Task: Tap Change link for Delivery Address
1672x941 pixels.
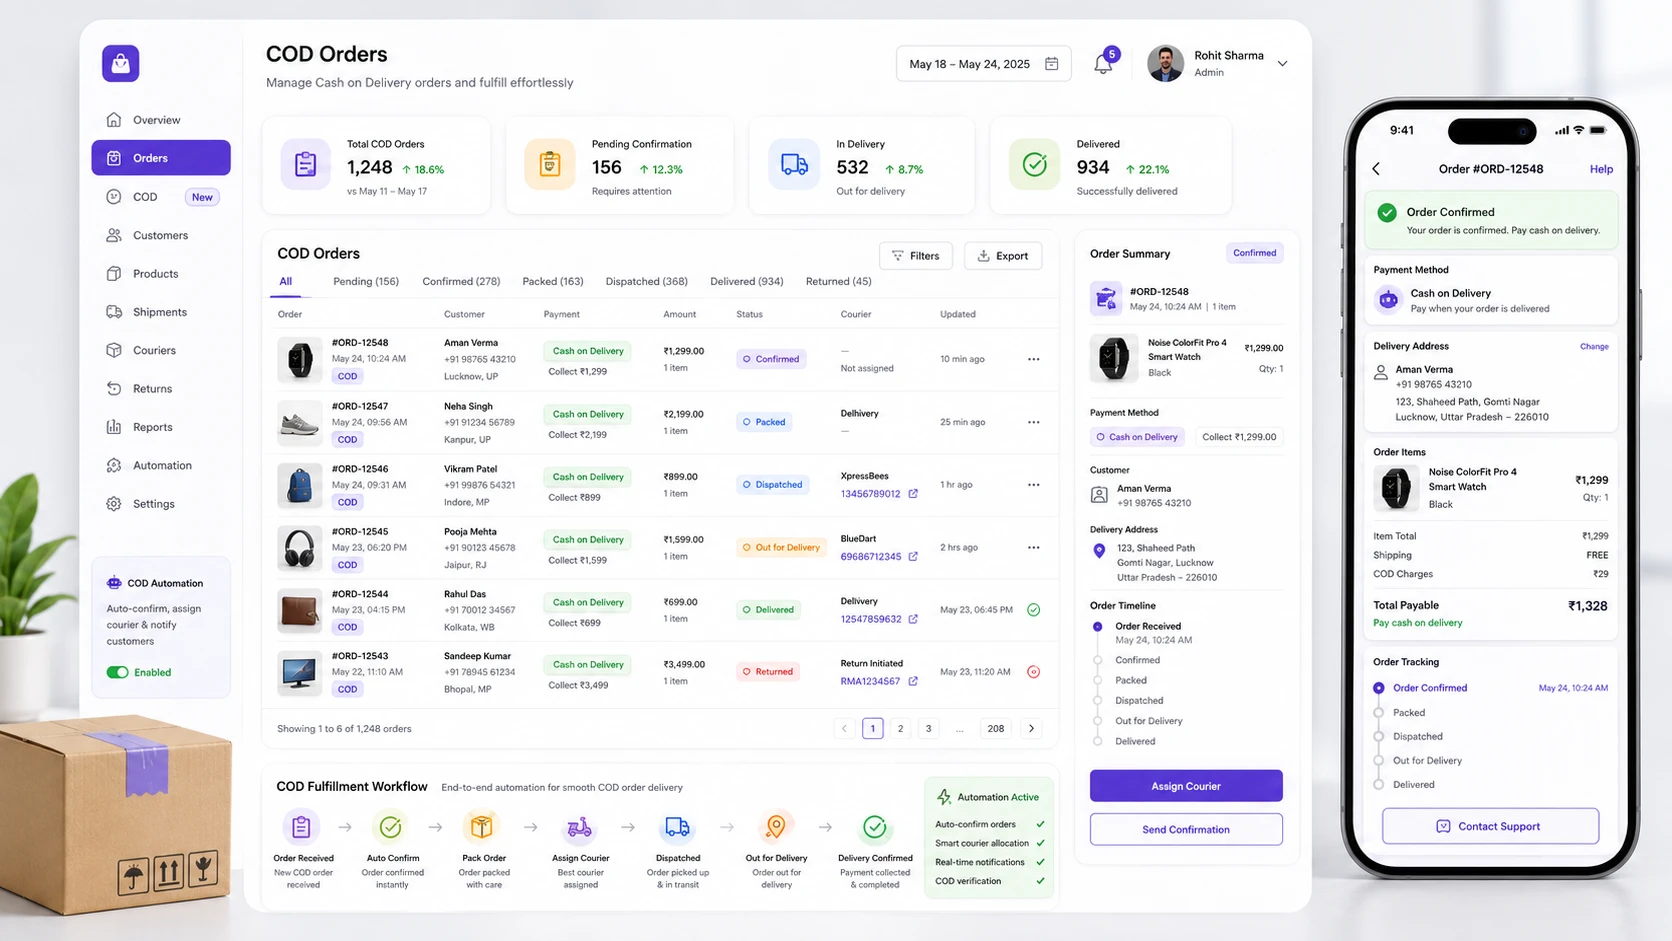Action: point(1594,346)
